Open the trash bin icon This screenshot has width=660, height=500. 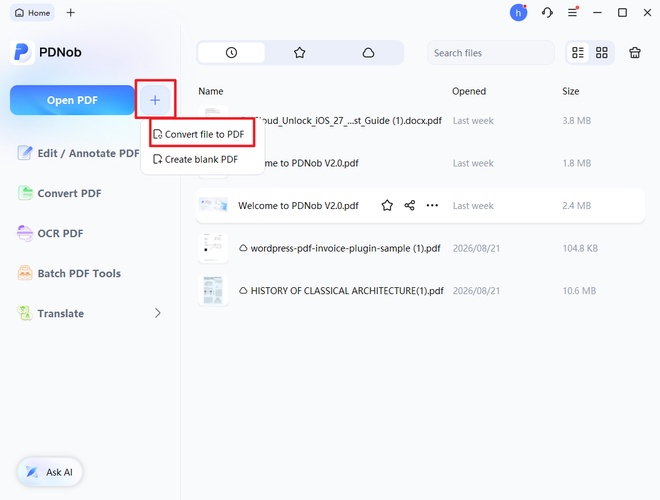pos(635,53)
